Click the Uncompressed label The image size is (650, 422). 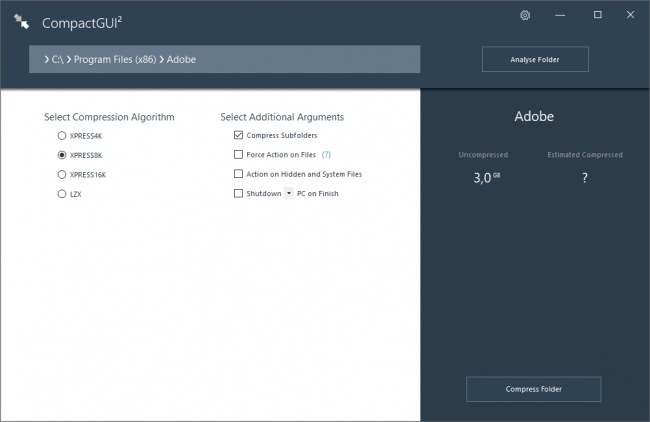pos(483,155)
